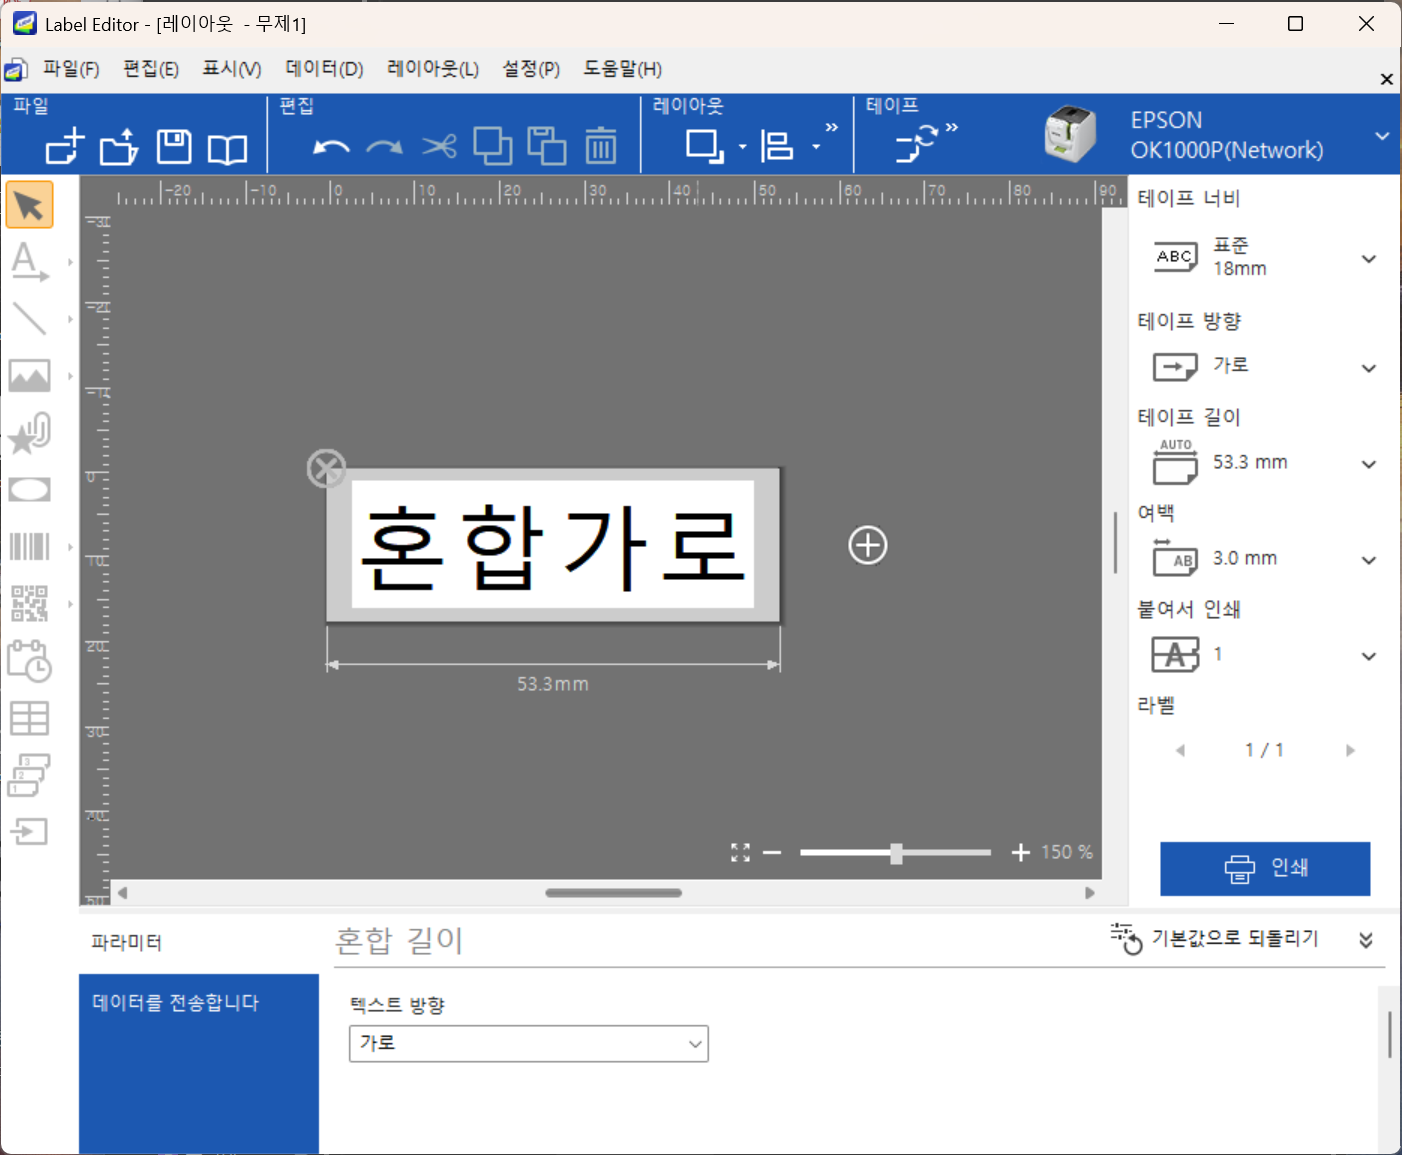Open text direction 가로 combo box
The image size is (1402, 1155).
tap(528, 1043)
